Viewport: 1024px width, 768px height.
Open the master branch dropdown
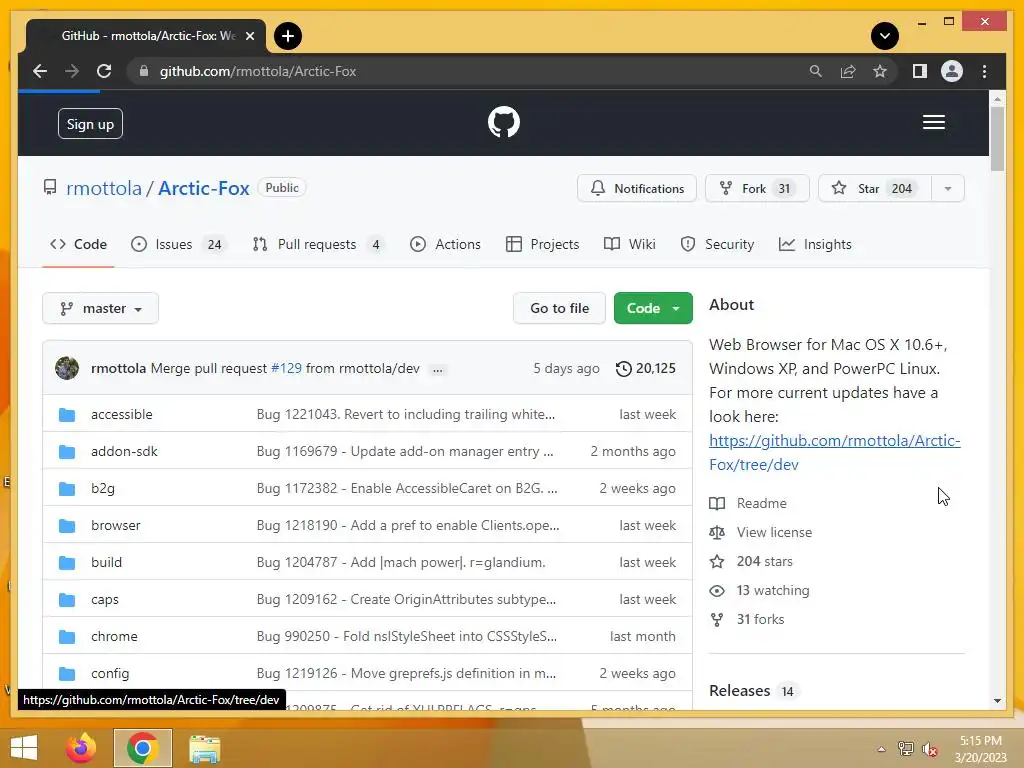click(x=101, y=308)
